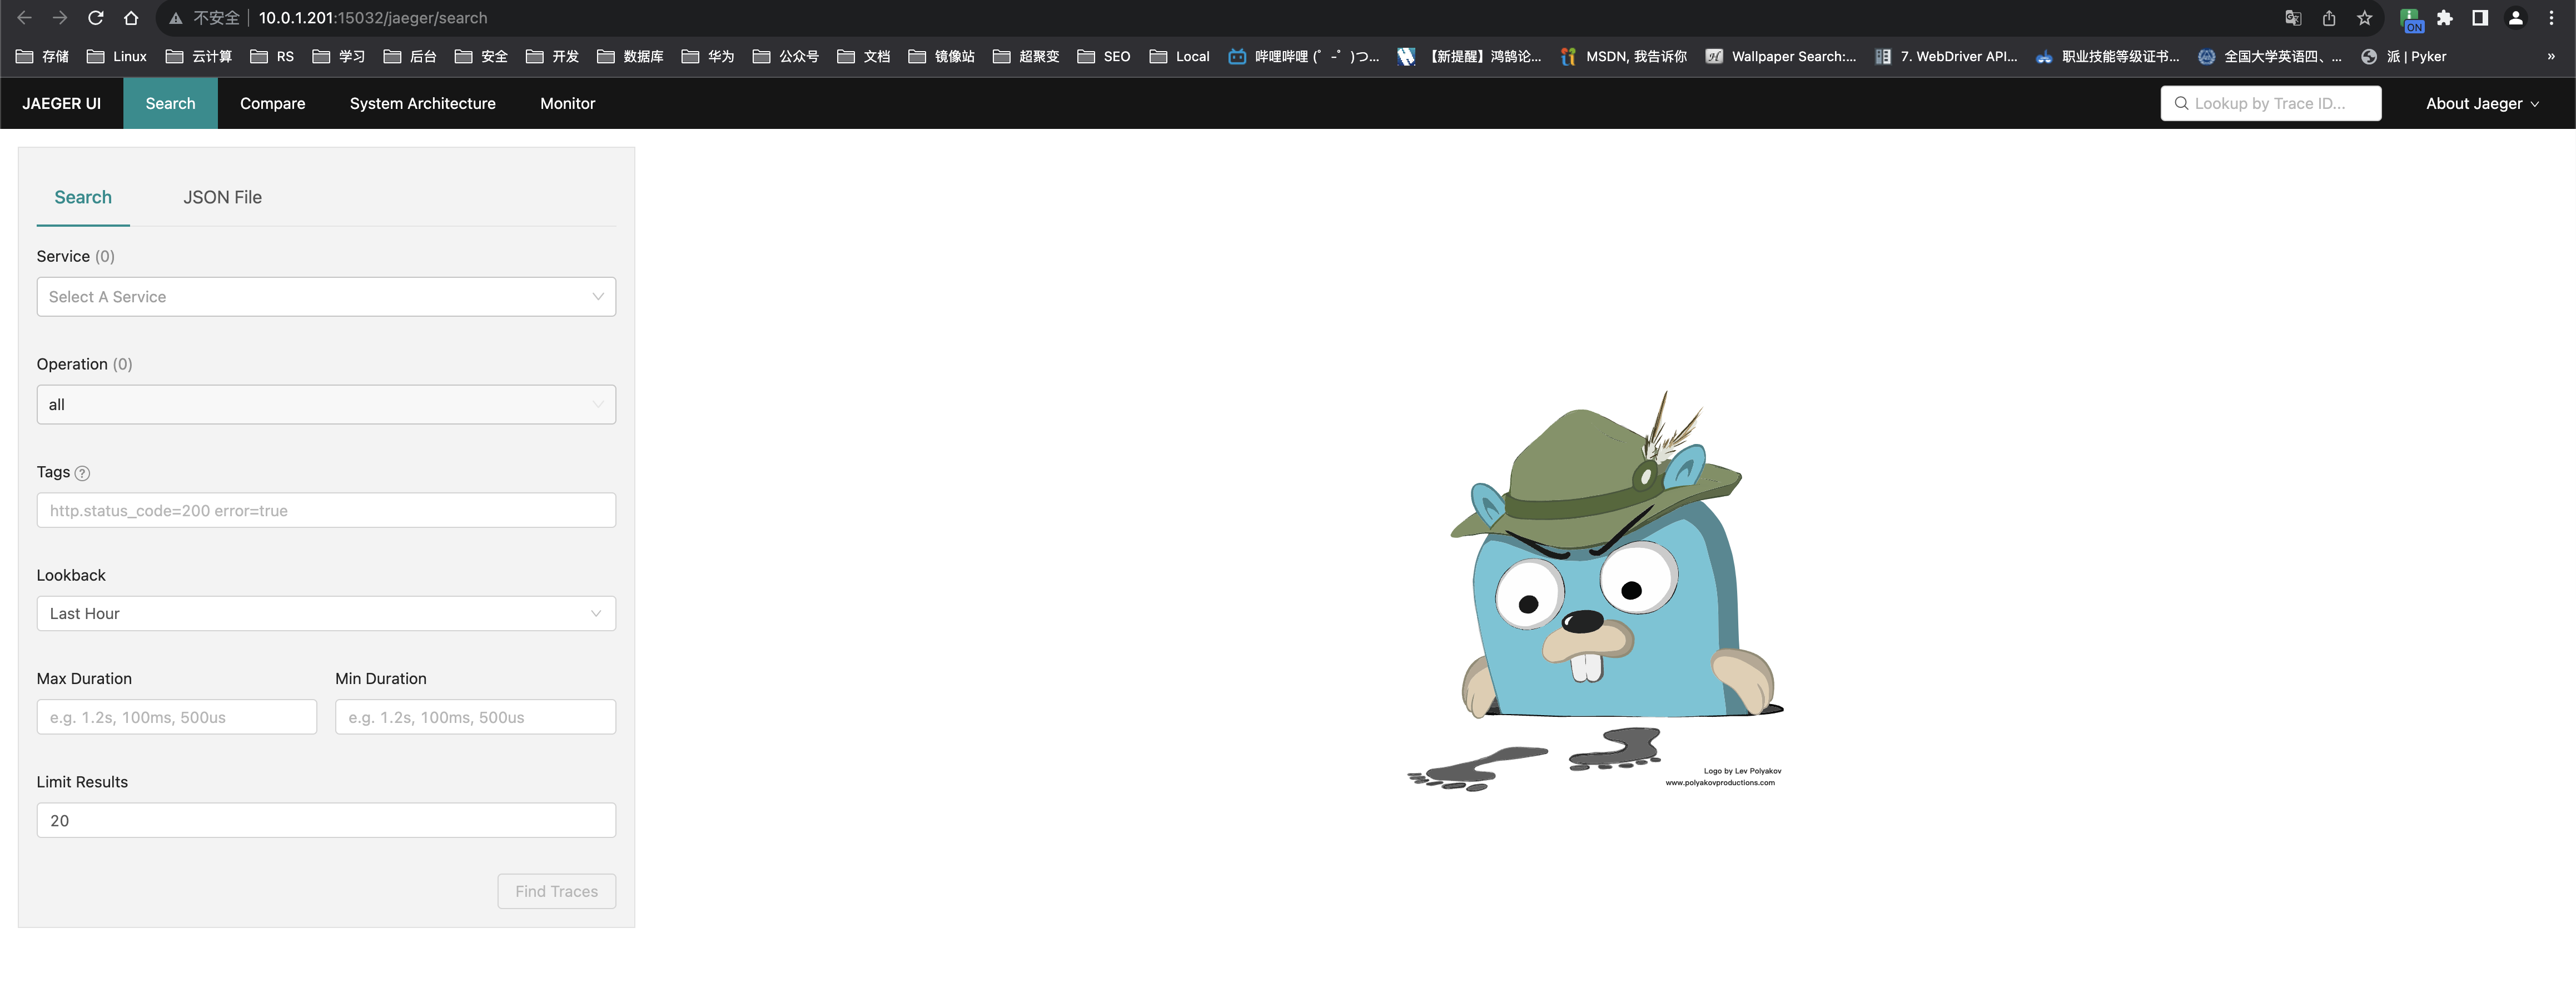Click the Tags help question icon
Image resolution: width=2576 pixels, height=988 pixels.
point(82,473)
